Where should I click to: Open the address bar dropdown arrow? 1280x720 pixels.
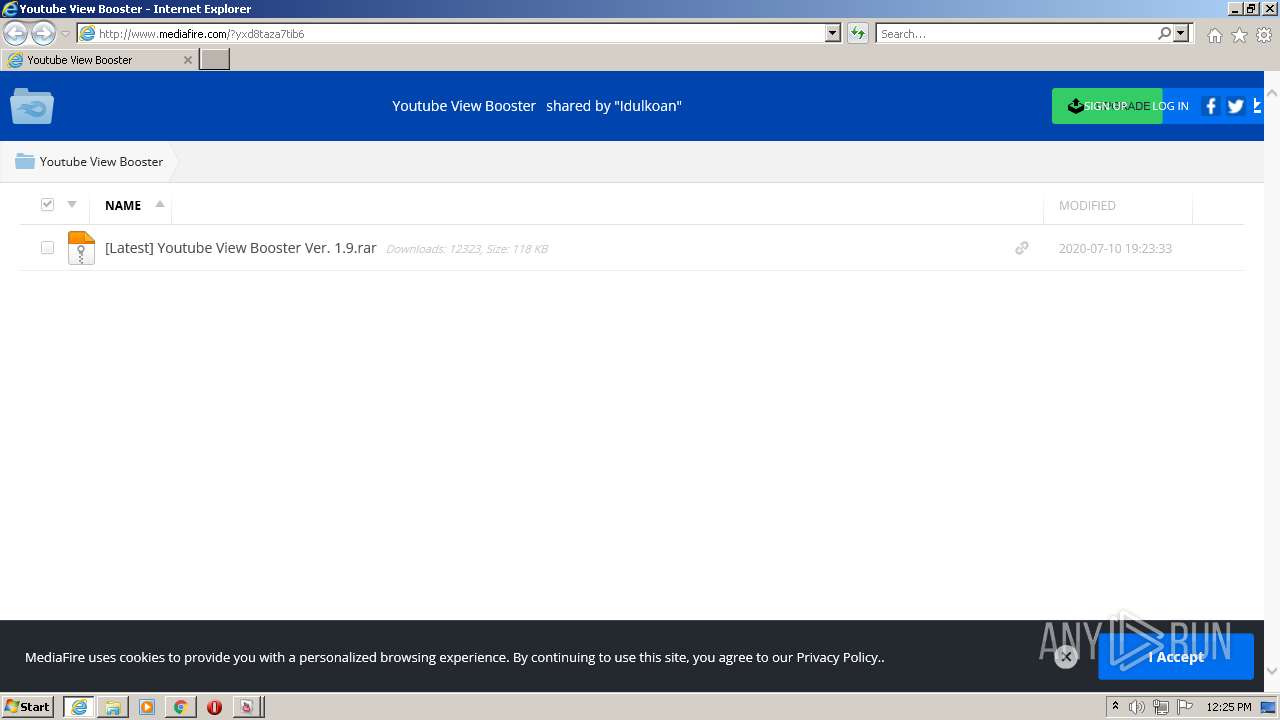(x=833, y=33)
